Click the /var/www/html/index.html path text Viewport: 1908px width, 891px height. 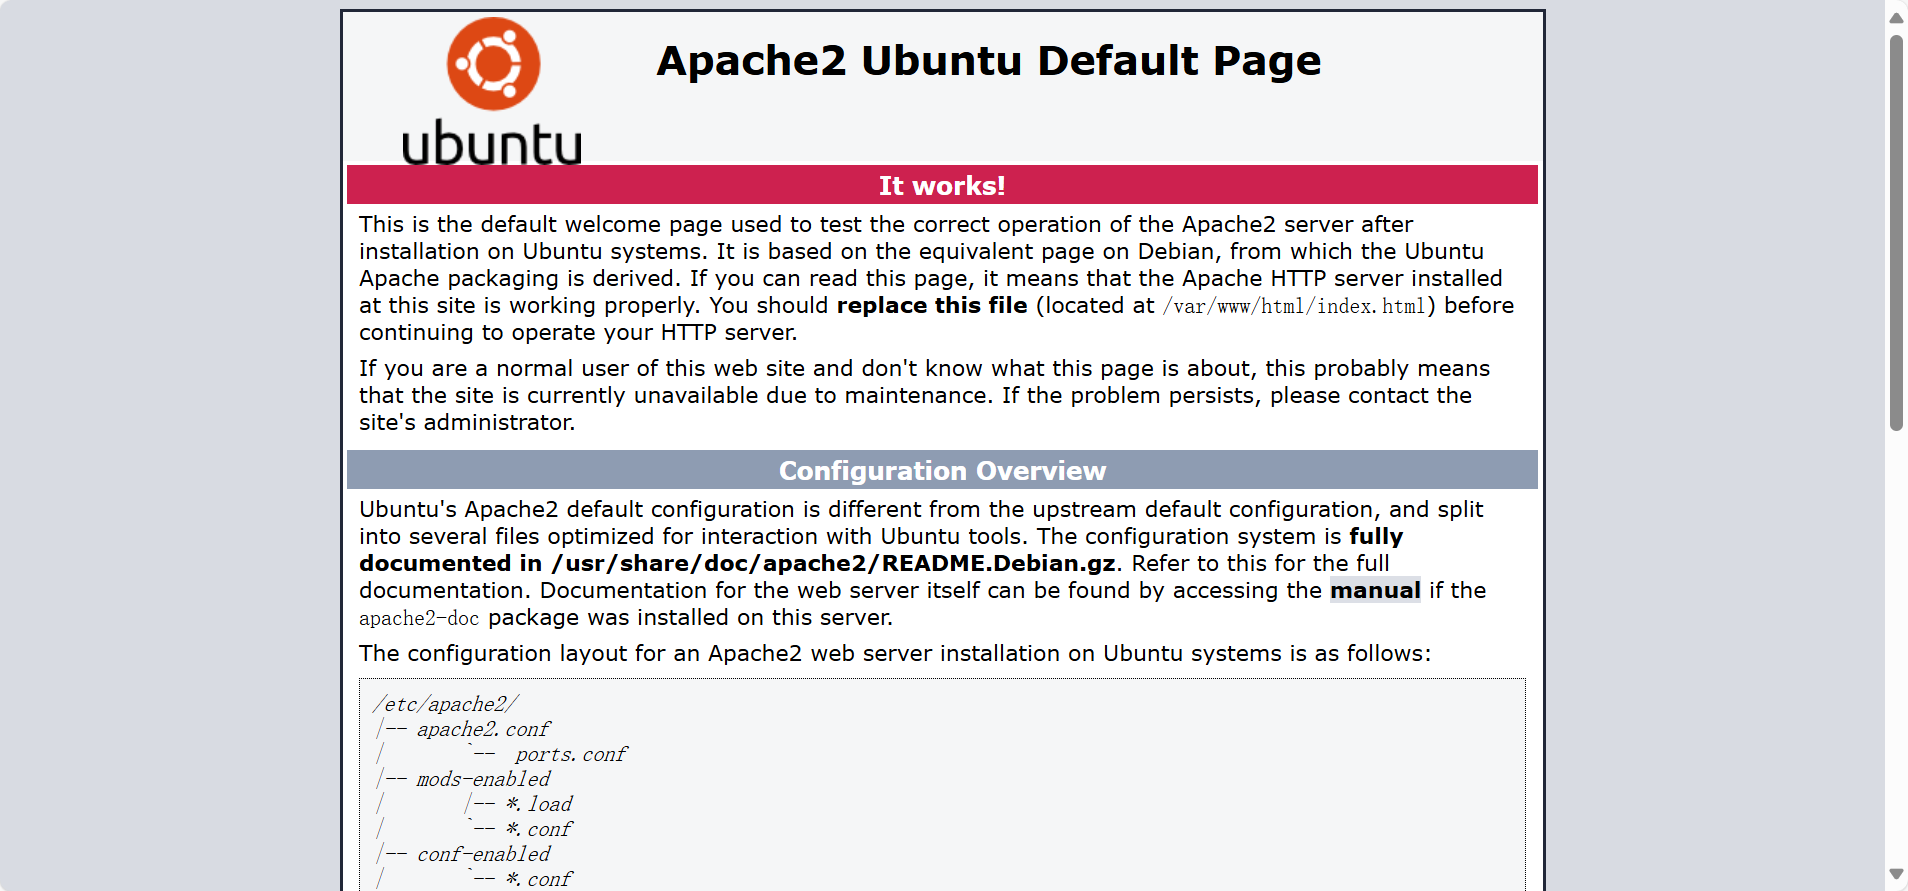[1294, 306]
